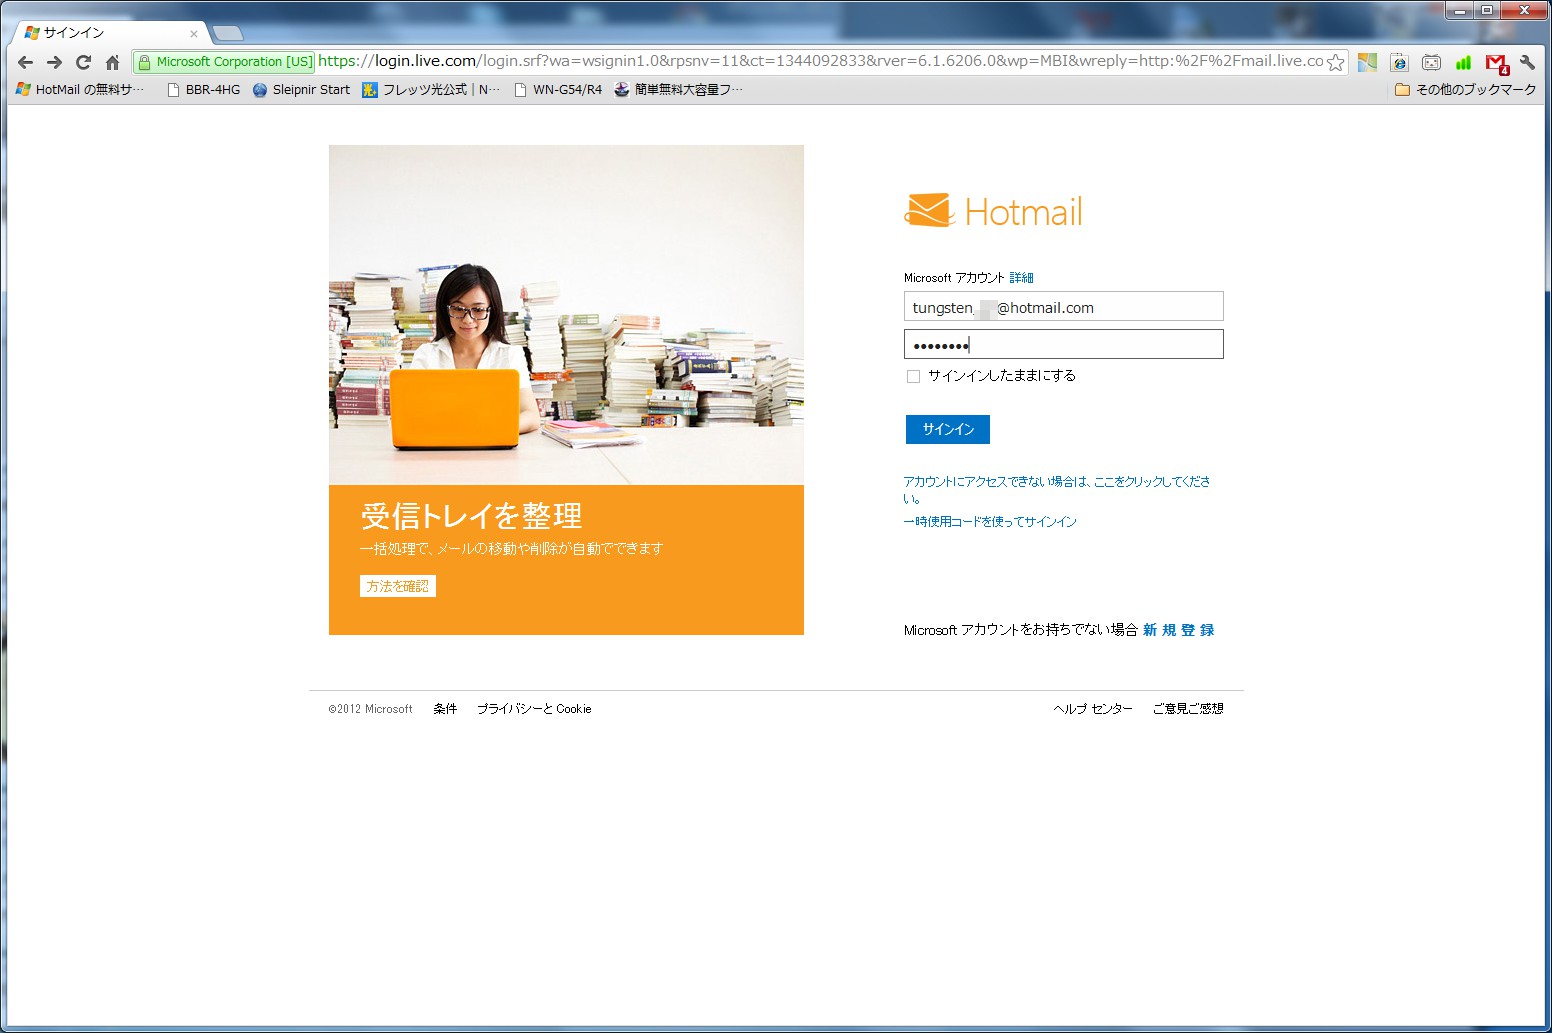Click the 一時使用コードを使ってサインイン link

click(x=990, y=522)
